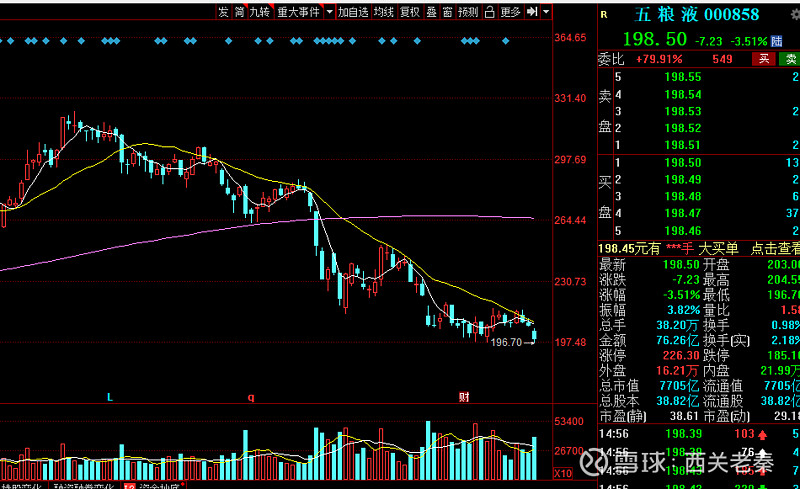Open the 更多 more options menu
The height and width of the screenshot is (489, 800).
click(x=510, y=12)
